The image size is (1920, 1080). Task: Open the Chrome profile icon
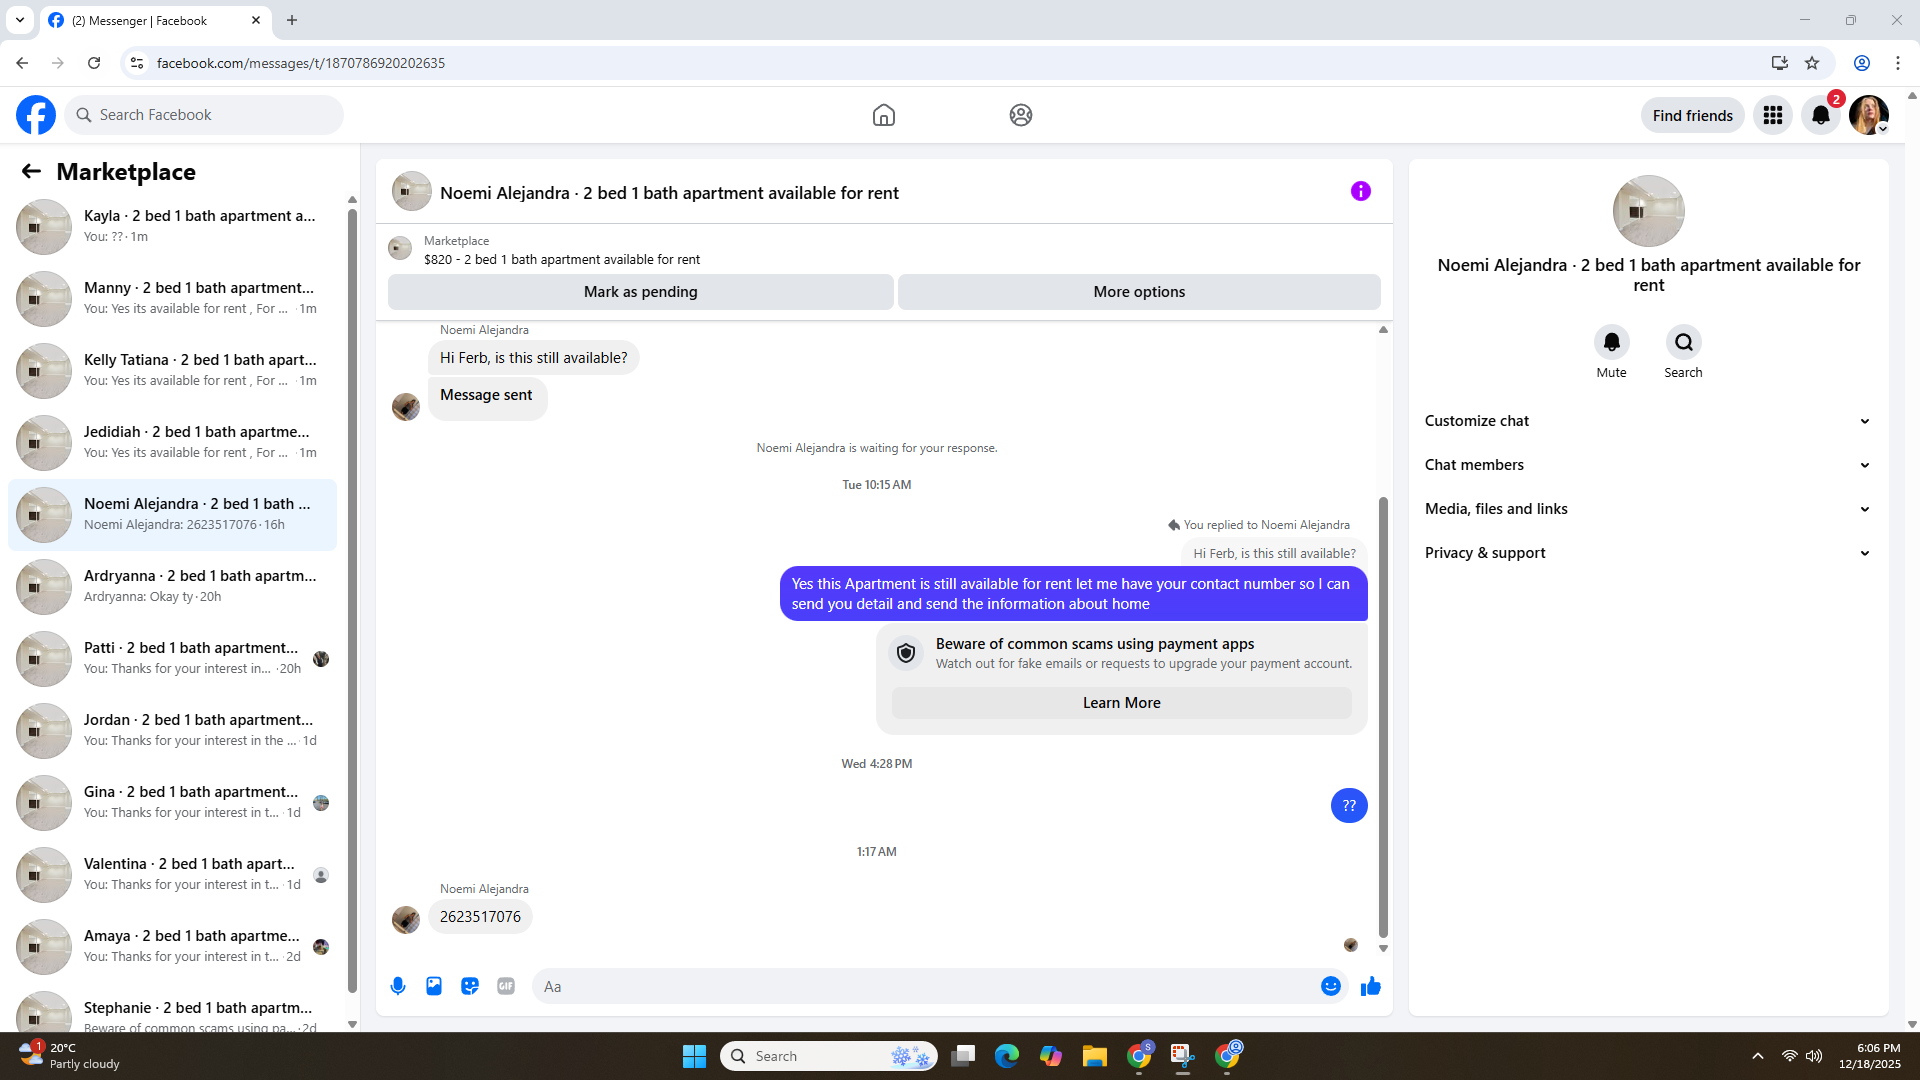point(1862,63)
